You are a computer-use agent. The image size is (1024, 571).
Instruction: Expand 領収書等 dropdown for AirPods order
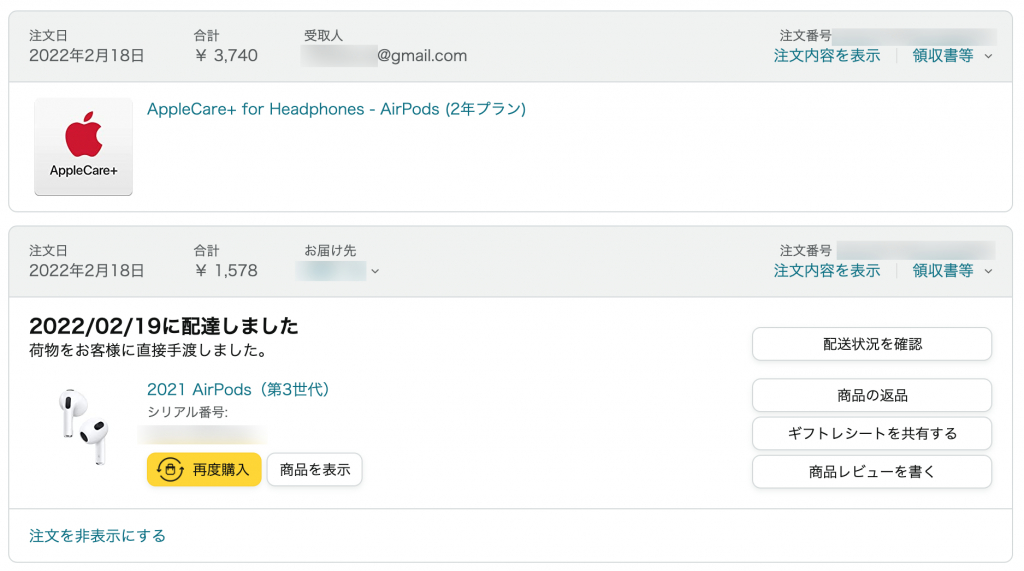point(989,271)
